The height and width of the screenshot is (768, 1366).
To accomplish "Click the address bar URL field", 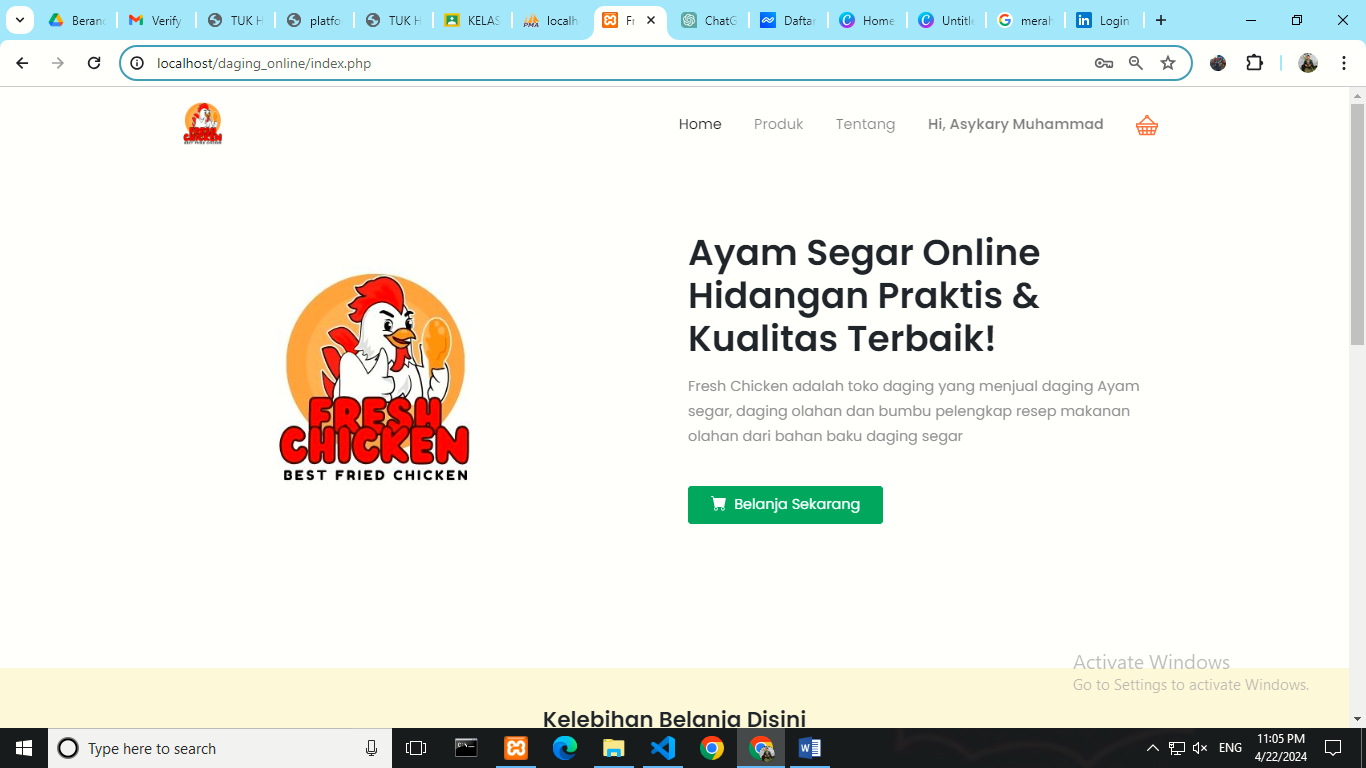I will [x=600, y=63].
